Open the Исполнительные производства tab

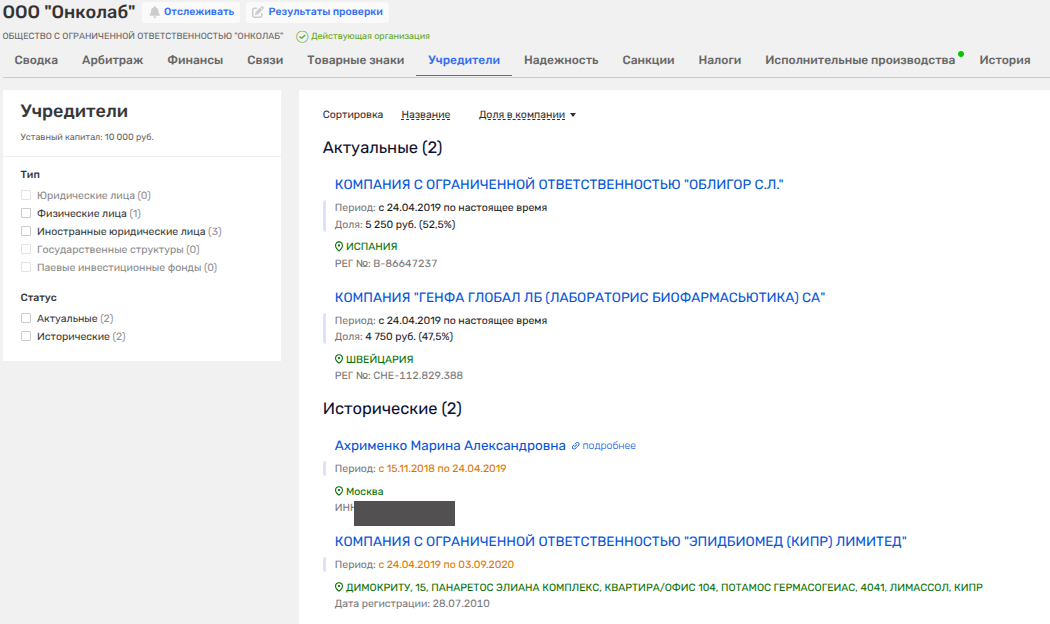pyautogui.click(x=860, y=60)
